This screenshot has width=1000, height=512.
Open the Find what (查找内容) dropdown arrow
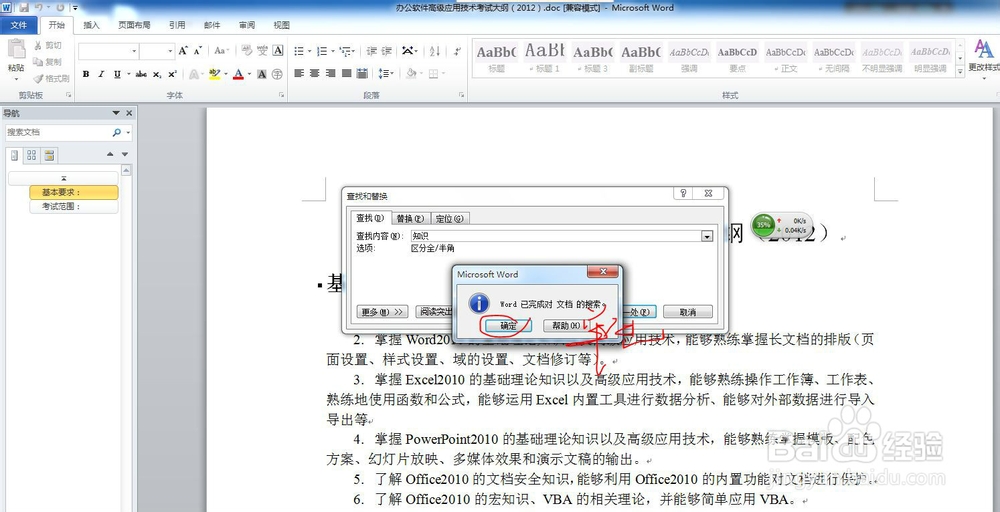(x=707, y=236)
